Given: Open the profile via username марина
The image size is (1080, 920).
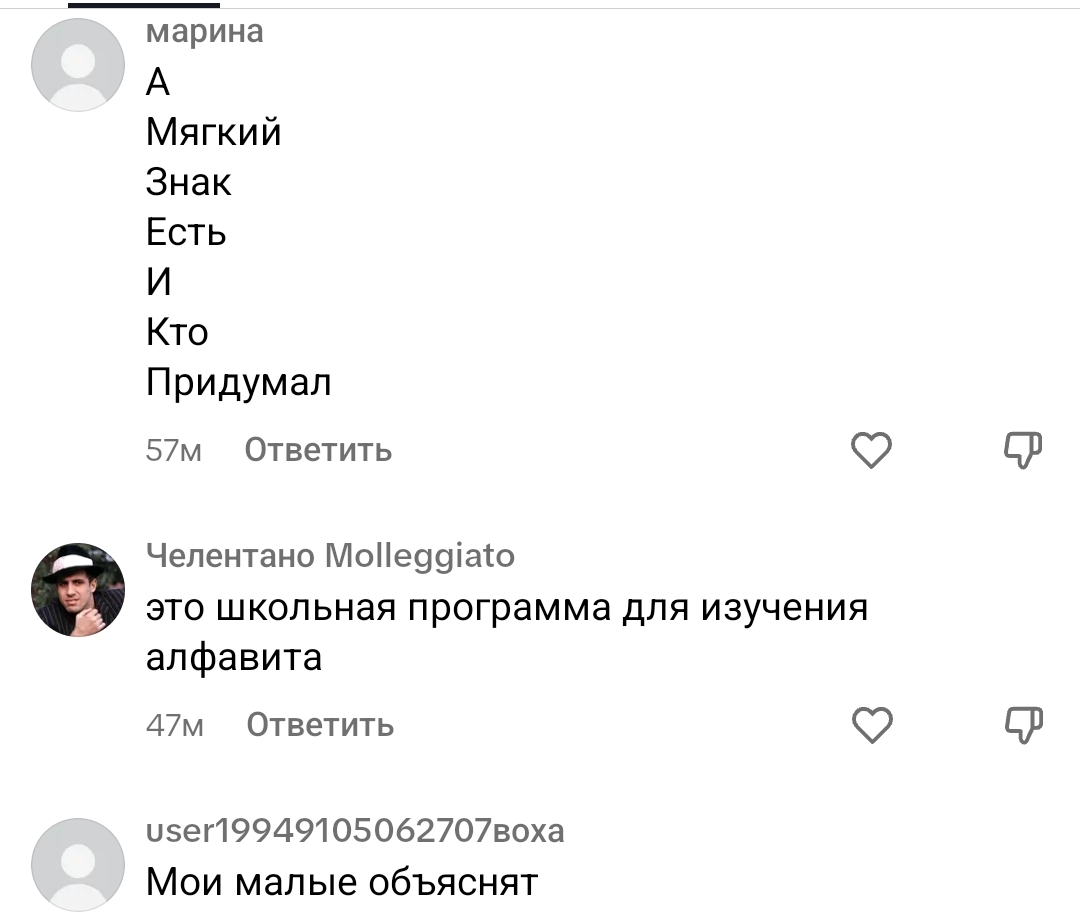Looking at the screenshot, I should coord(205,32).
